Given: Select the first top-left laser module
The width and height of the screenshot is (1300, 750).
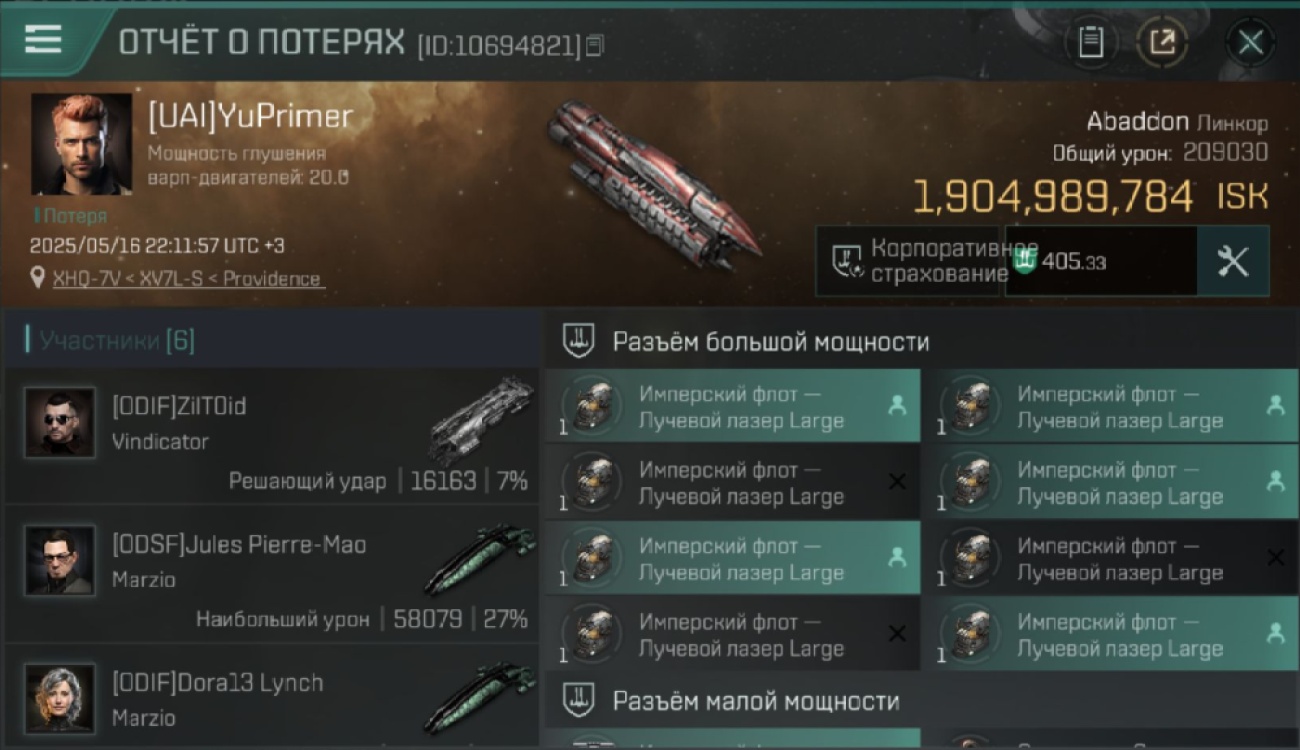Looking at the screenshot, I should click(x=732, y=406).
